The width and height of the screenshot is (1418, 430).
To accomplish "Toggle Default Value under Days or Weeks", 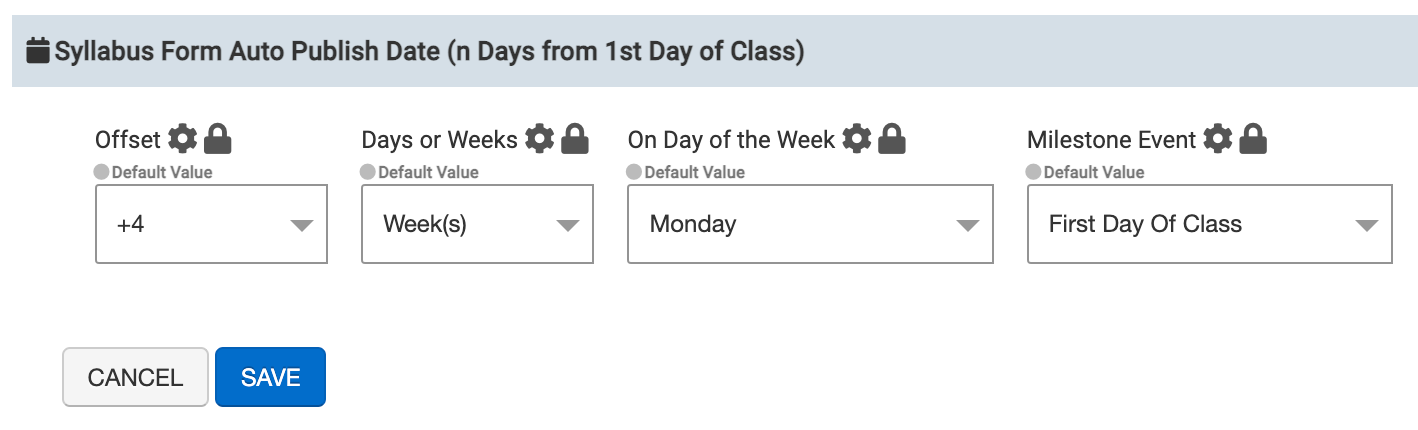I will click(367, 172).
